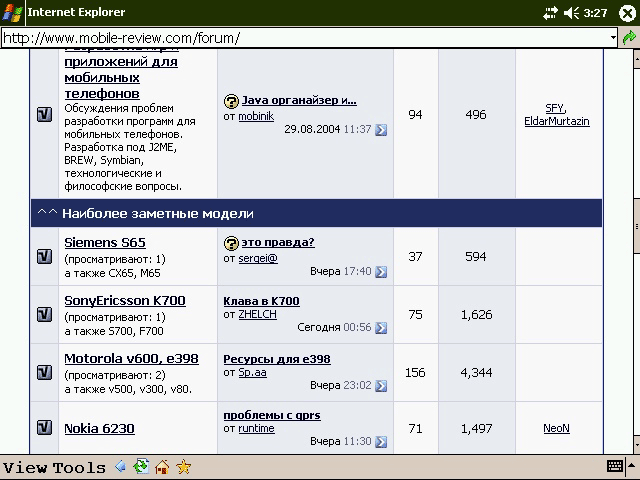Open the это правда? thread
This screenshot has height=480, width=640.
(x=278, y=242)
